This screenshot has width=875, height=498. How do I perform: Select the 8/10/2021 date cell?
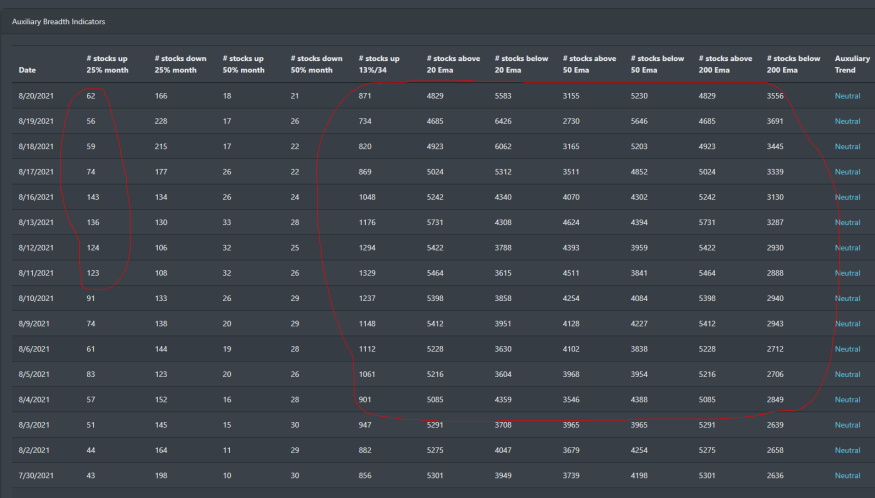click(36, 298)
